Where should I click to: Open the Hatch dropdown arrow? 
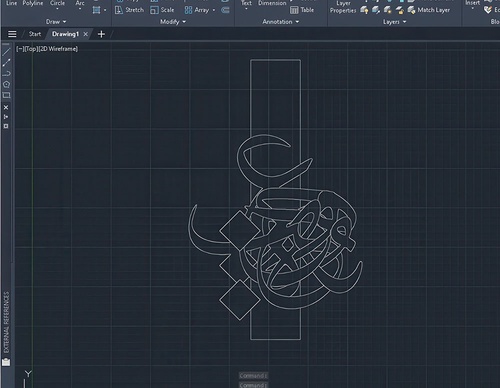(x=105, y=10)
